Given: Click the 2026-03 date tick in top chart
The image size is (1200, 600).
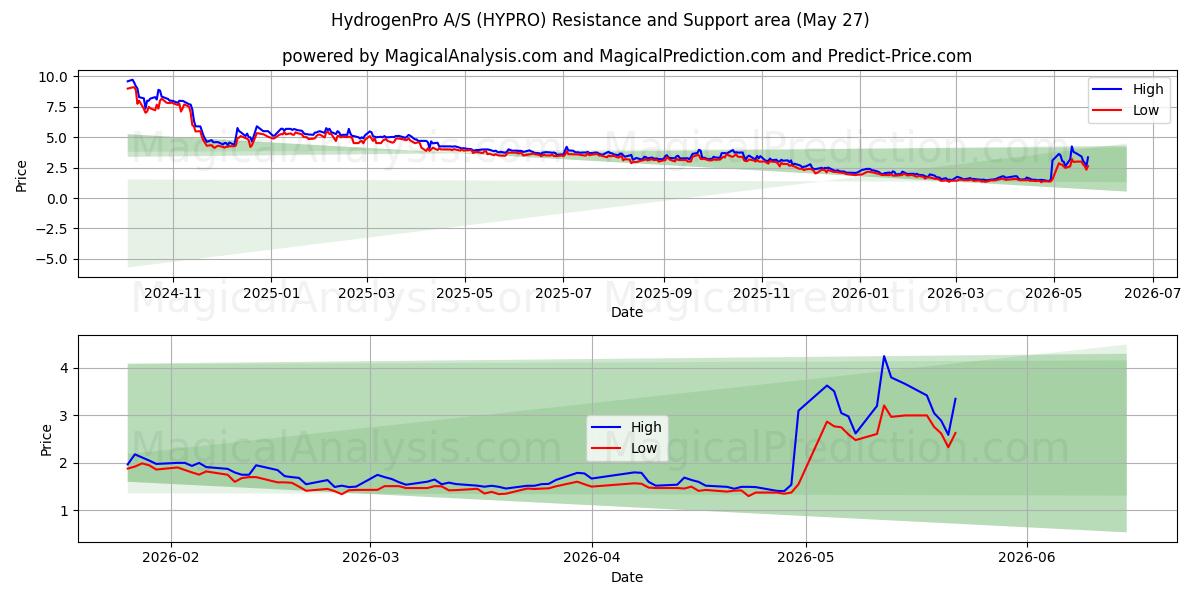Looking at the screenshot, I should [x=954, y=294].
